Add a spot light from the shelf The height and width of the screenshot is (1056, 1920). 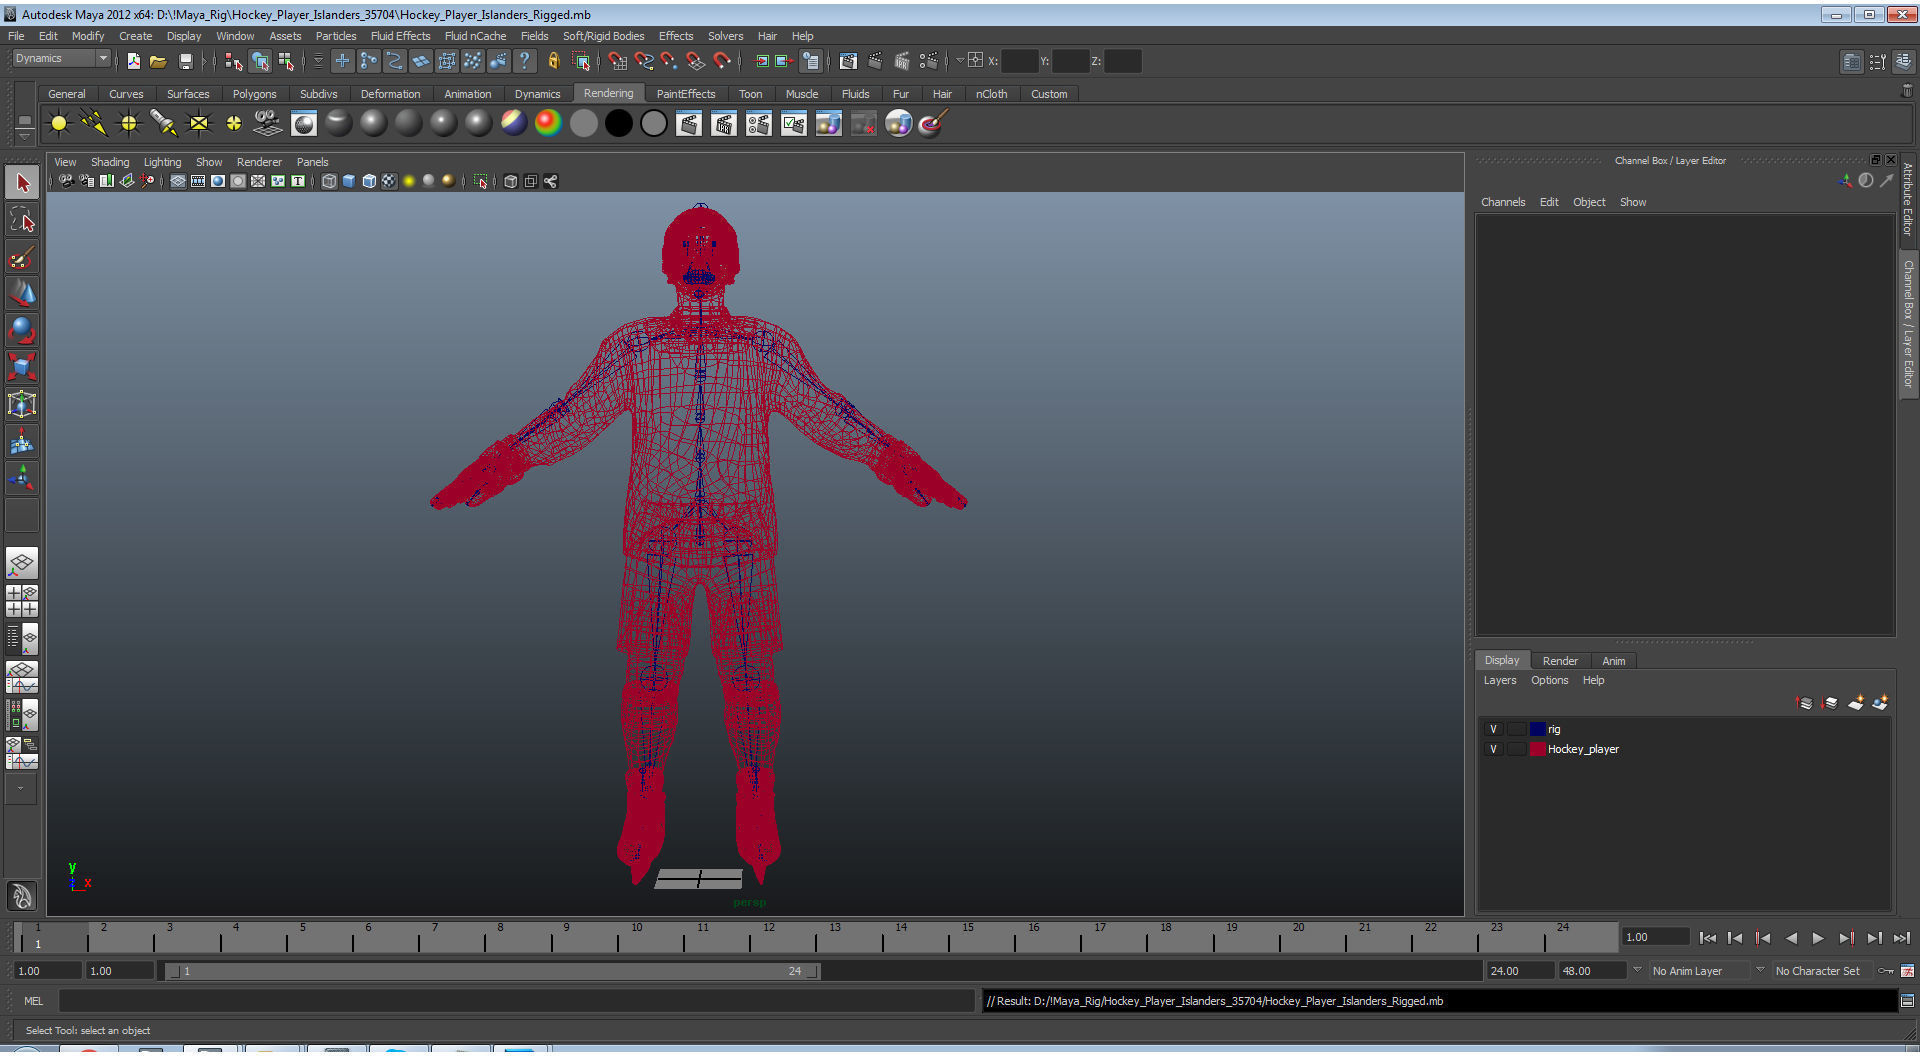(x=164, y=123)
